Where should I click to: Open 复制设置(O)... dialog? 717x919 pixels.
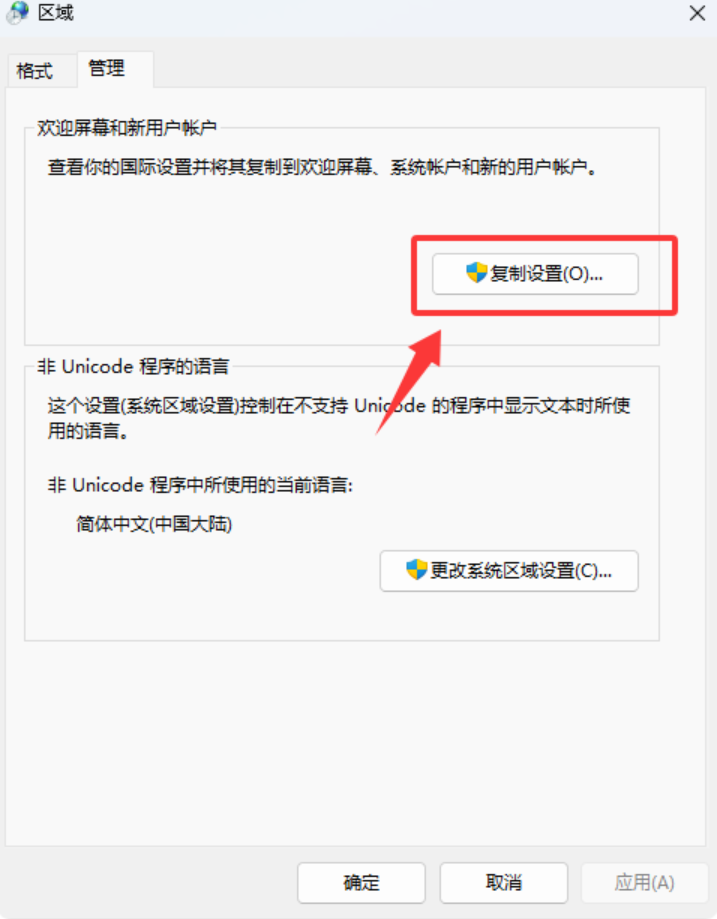point(535,274)
